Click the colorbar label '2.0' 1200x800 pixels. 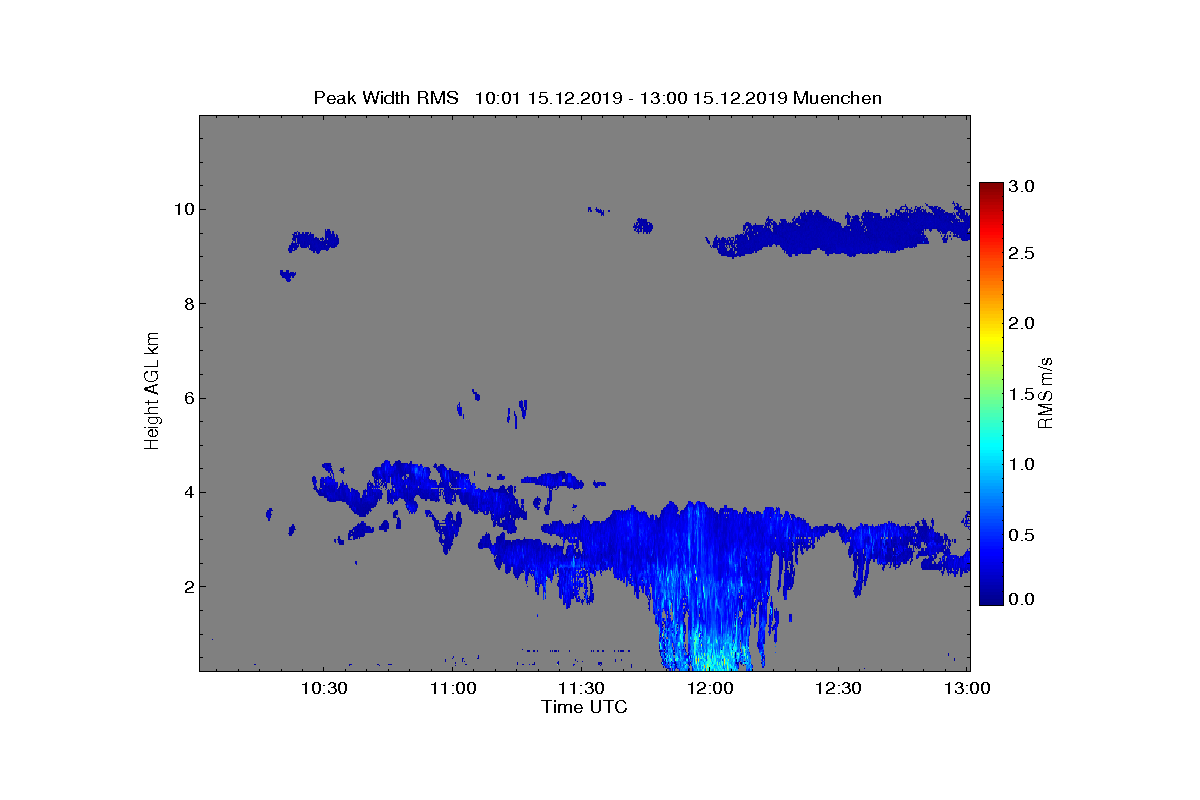click(1021, 323)
